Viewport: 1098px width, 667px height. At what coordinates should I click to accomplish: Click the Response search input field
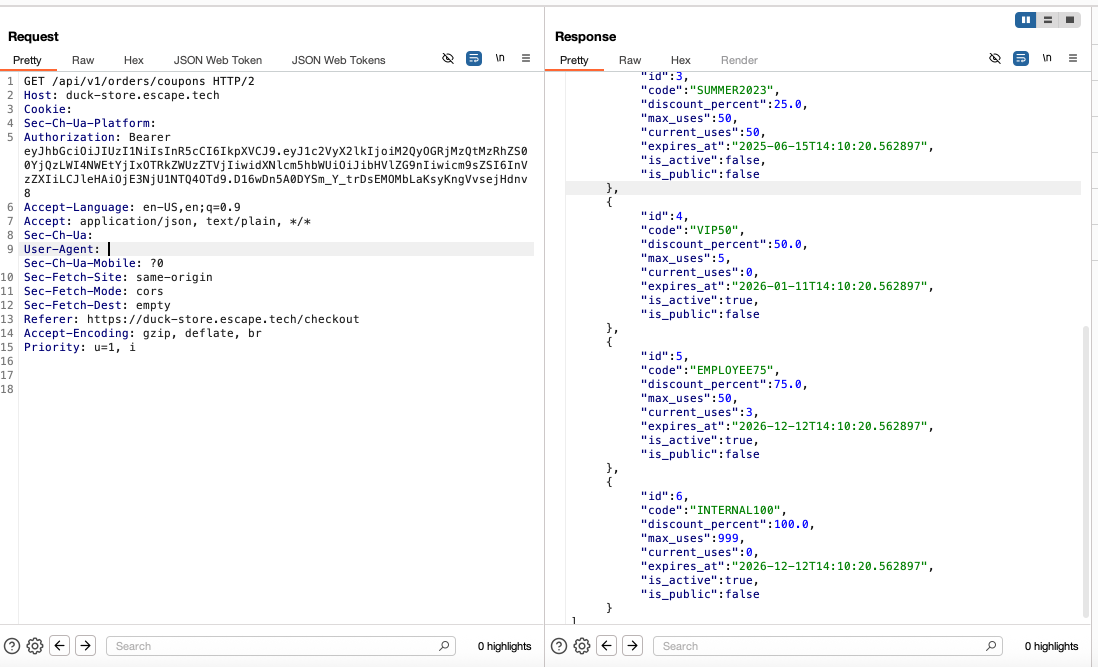820,646
